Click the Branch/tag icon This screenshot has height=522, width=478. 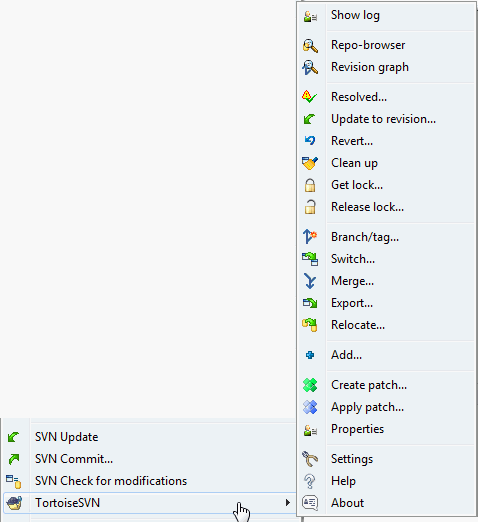[310, 237]
